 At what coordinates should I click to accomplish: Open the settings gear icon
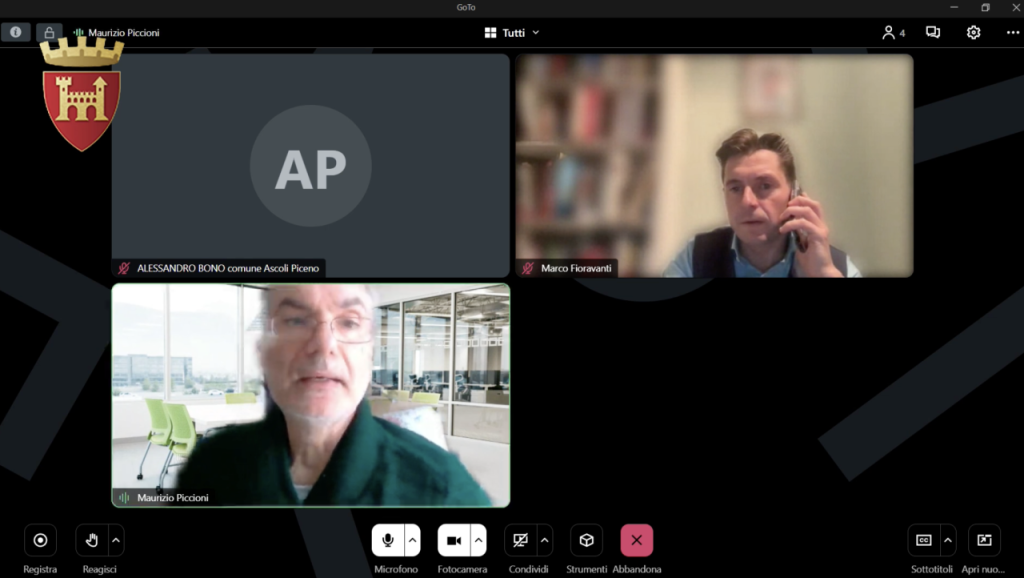973,32
